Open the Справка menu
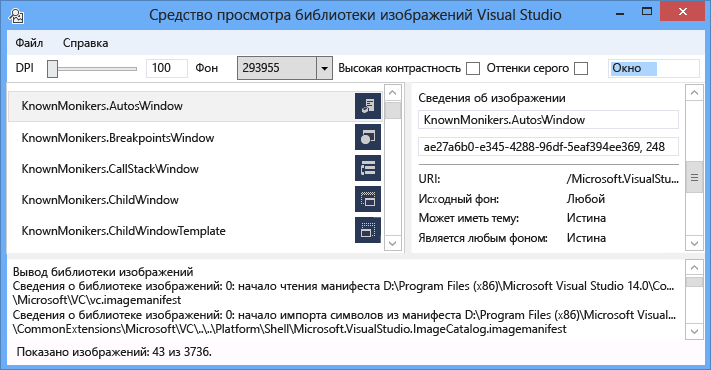Viewport: 711px width, 370px height. 85,43
